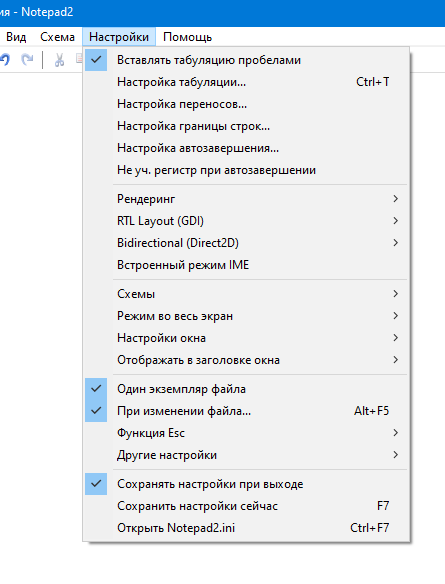Toggle 'Сохранять настройки при выходе'
Screen dimensions: 445x584
[247, 484]
